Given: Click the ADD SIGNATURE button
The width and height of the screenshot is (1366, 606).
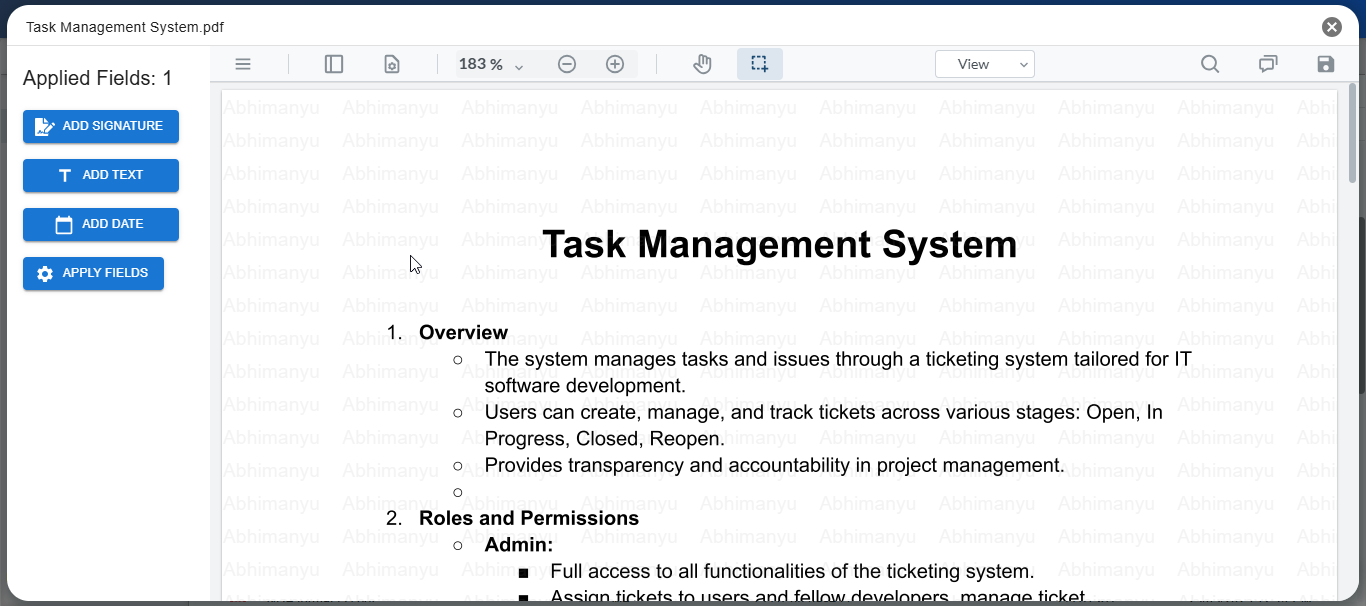Looking at the screenshot, I should [x=101, y=126].
